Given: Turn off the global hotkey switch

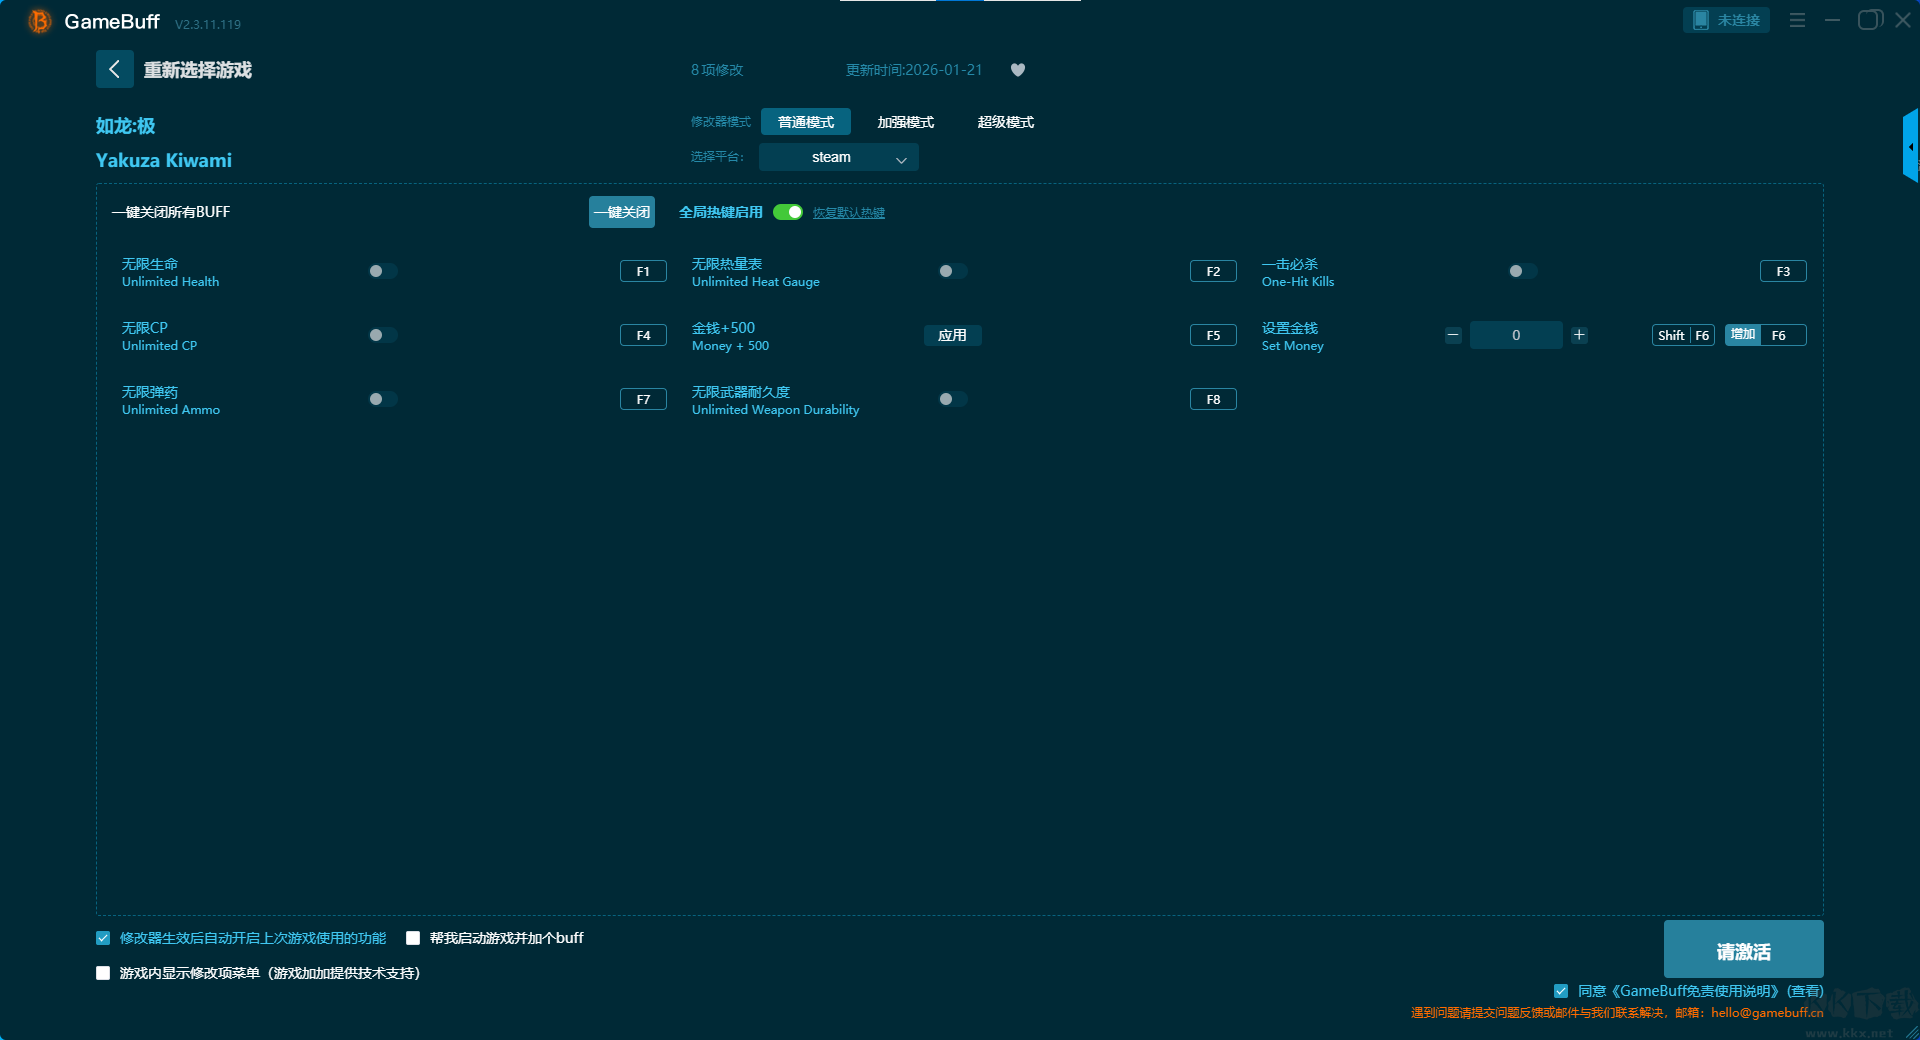Looking at the screenshot, I should (x=788, y=212).
